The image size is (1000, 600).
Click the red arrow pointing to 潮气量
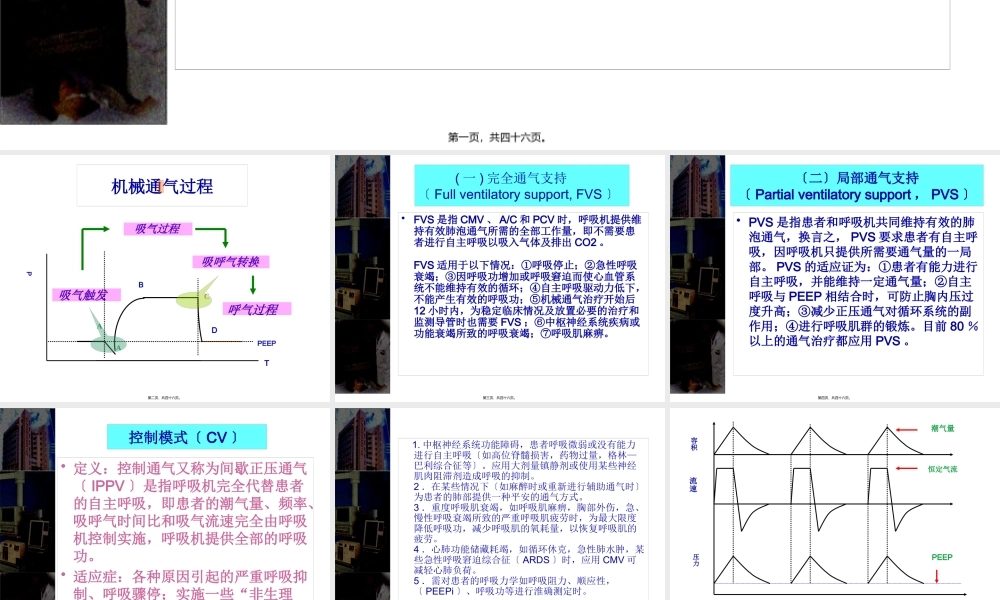905,429
